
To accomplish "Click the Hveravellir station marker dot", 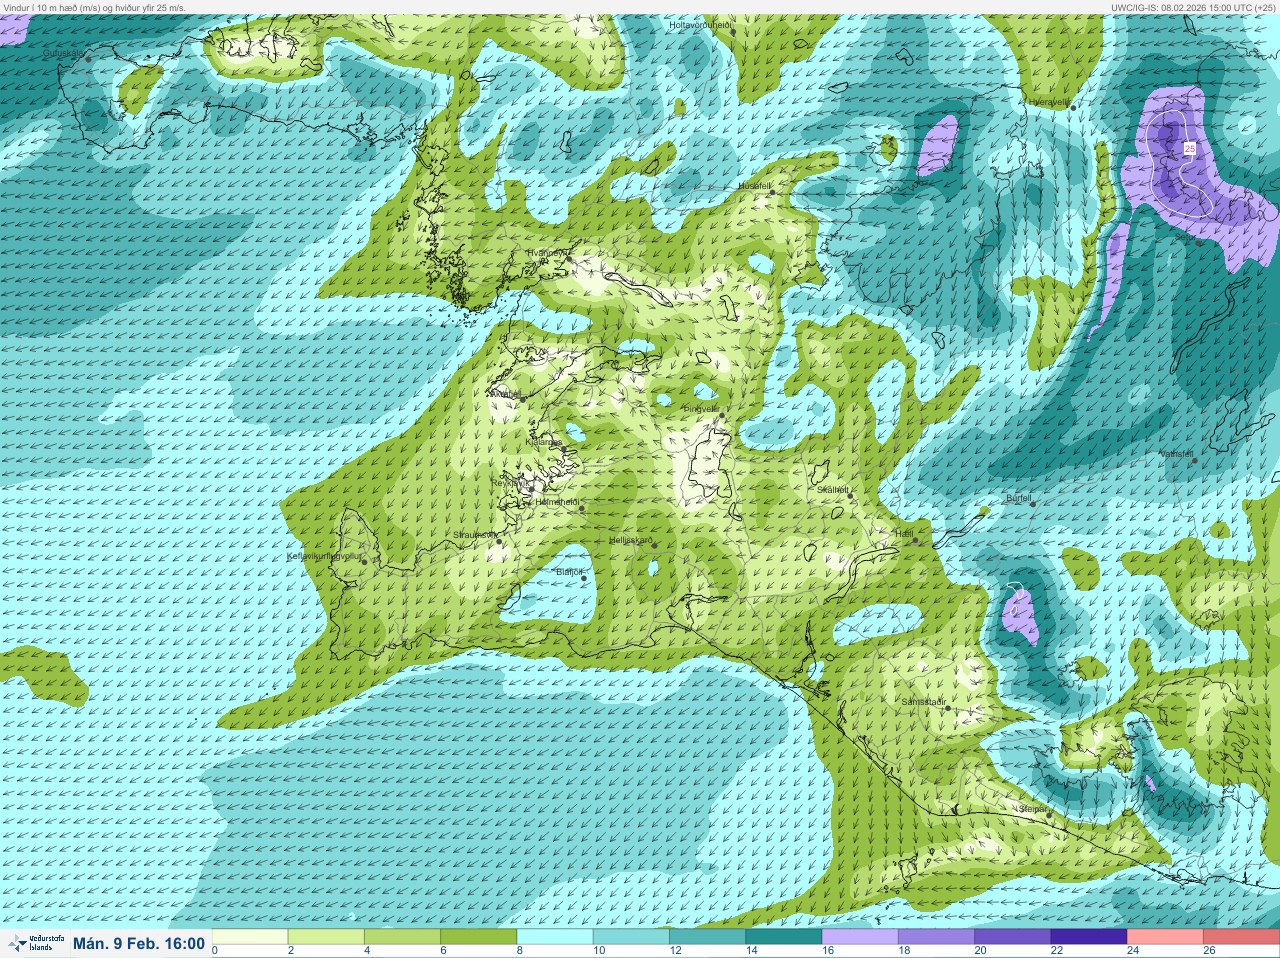I will (1072, 107).
